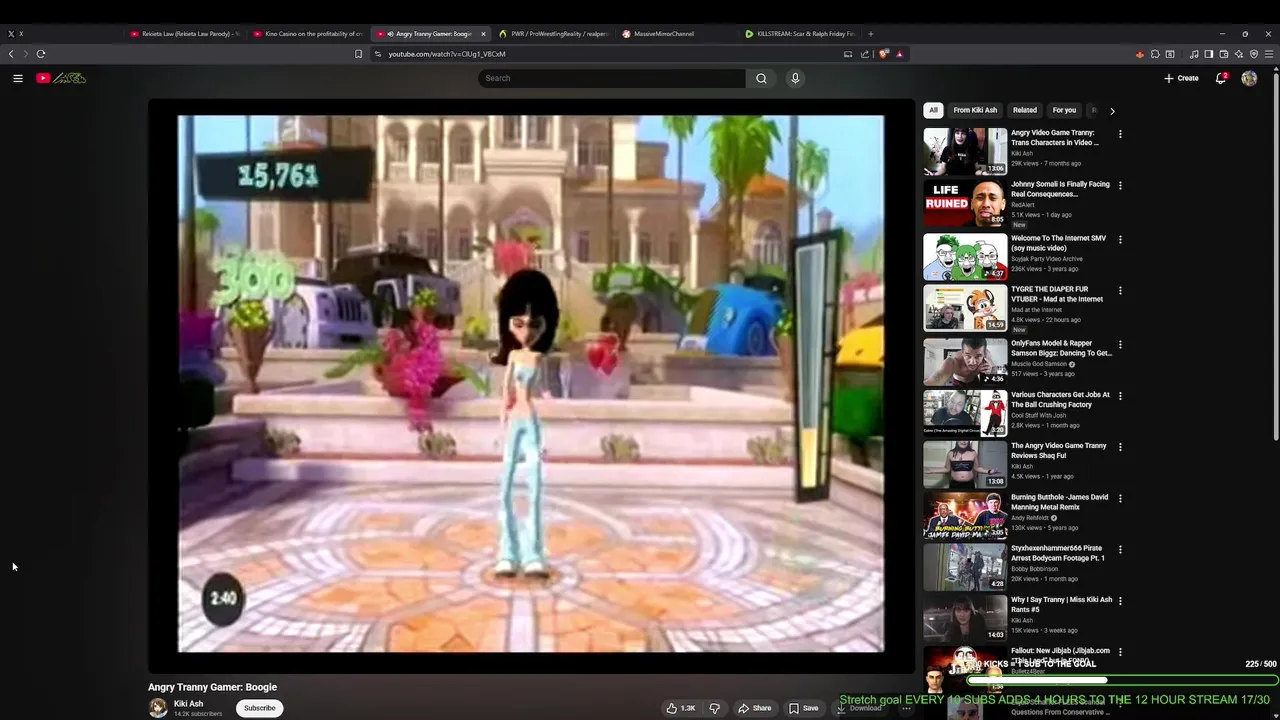Click the search magnifier button

click(x=761, y=78)
